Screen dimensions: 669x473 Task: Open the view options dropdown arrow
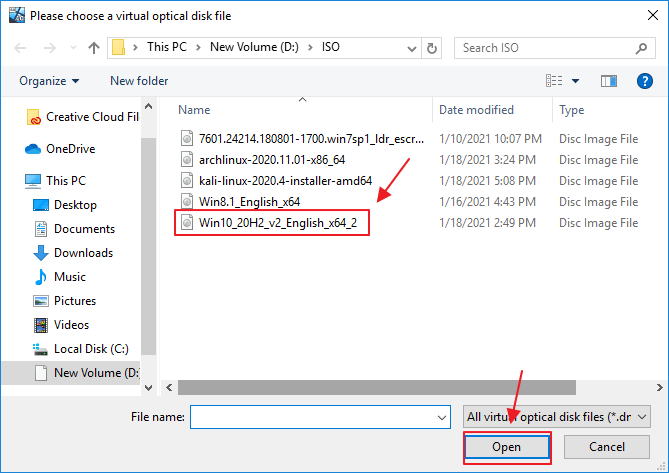(576, 81)
